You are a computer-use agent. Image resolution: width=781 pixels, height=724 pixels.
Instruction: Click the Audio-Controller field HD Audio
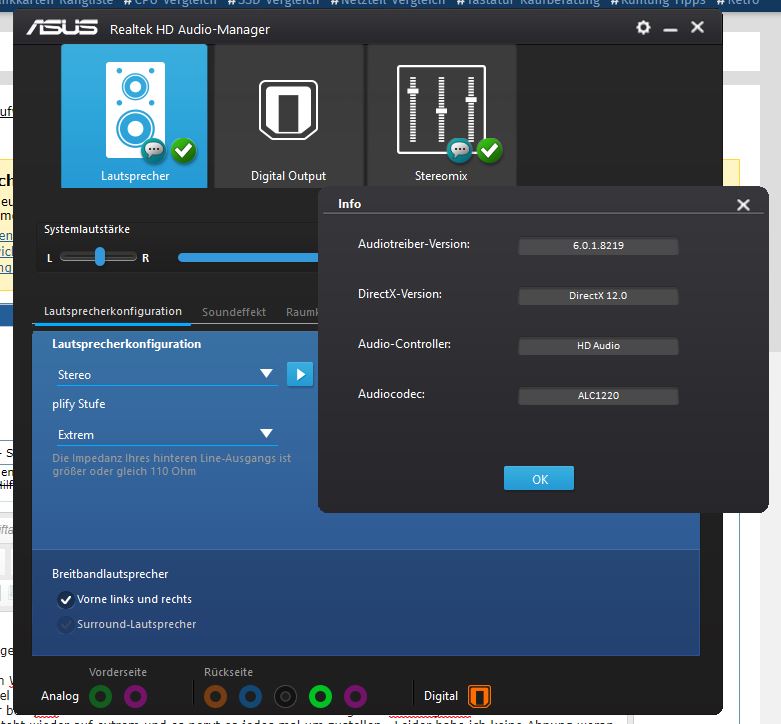[x=598, y=346]
